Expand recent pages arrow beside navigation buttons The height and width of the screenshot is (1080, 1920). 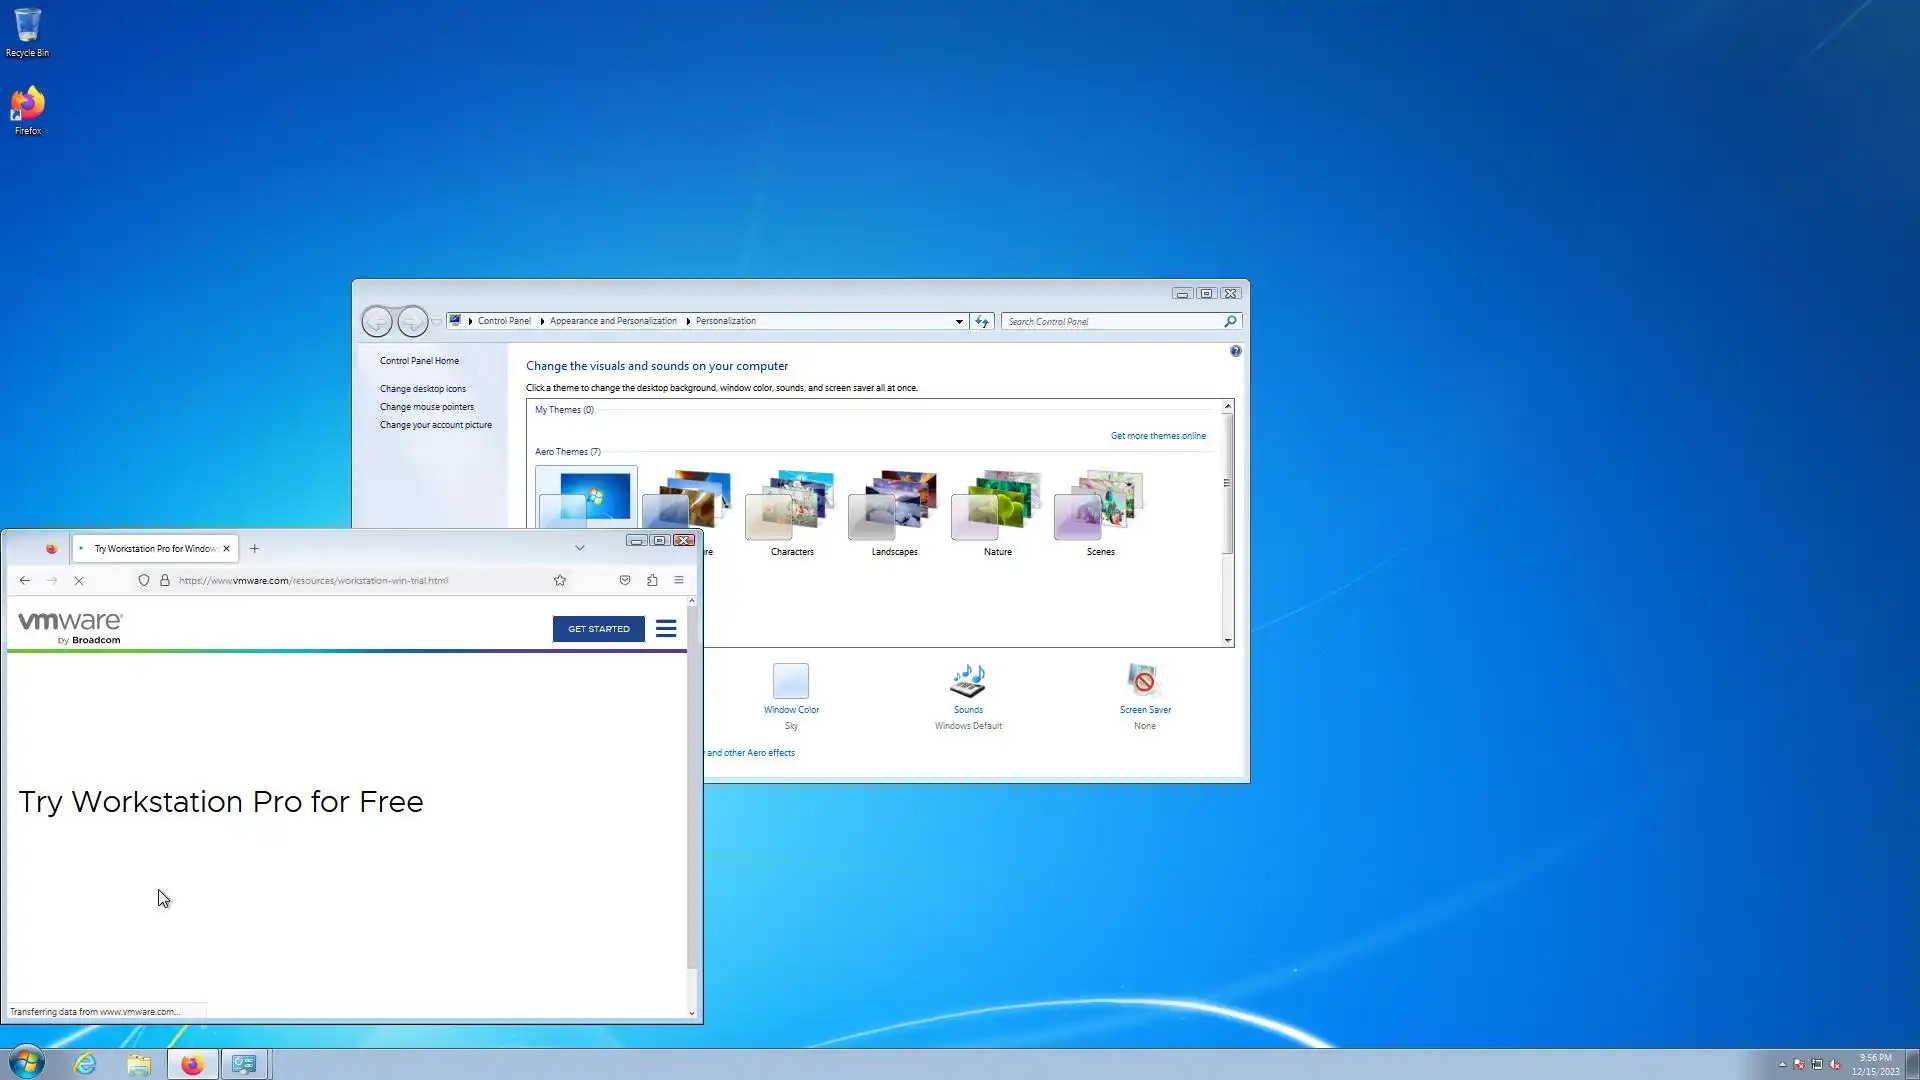[x=437, y=322]
